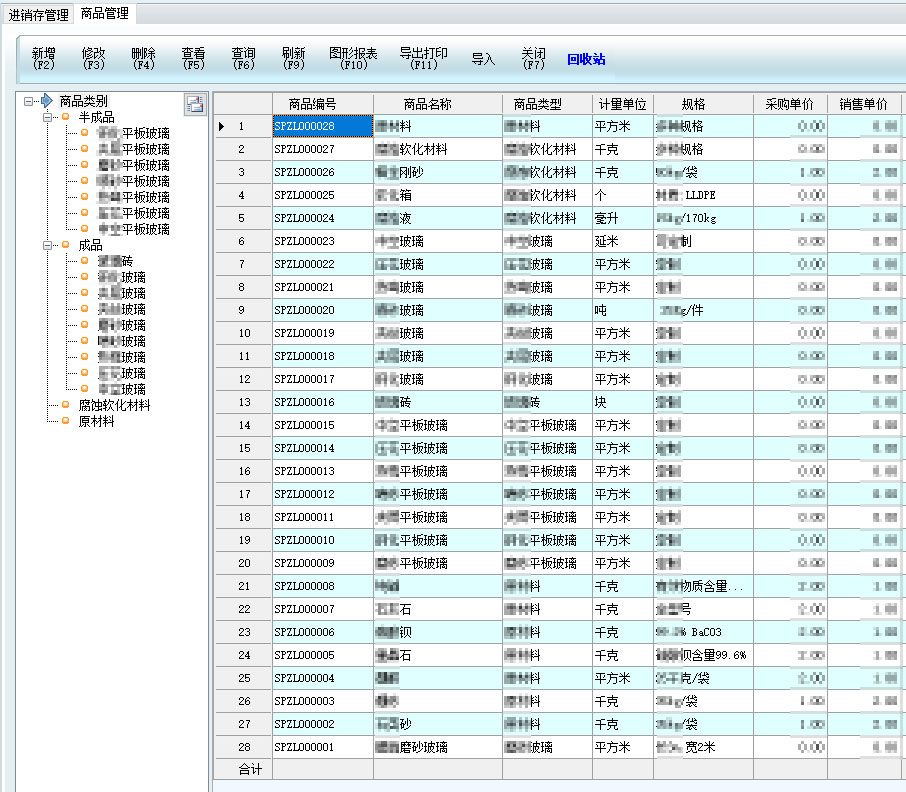Click 导出打印 (F11) in the toolbar

423,58
